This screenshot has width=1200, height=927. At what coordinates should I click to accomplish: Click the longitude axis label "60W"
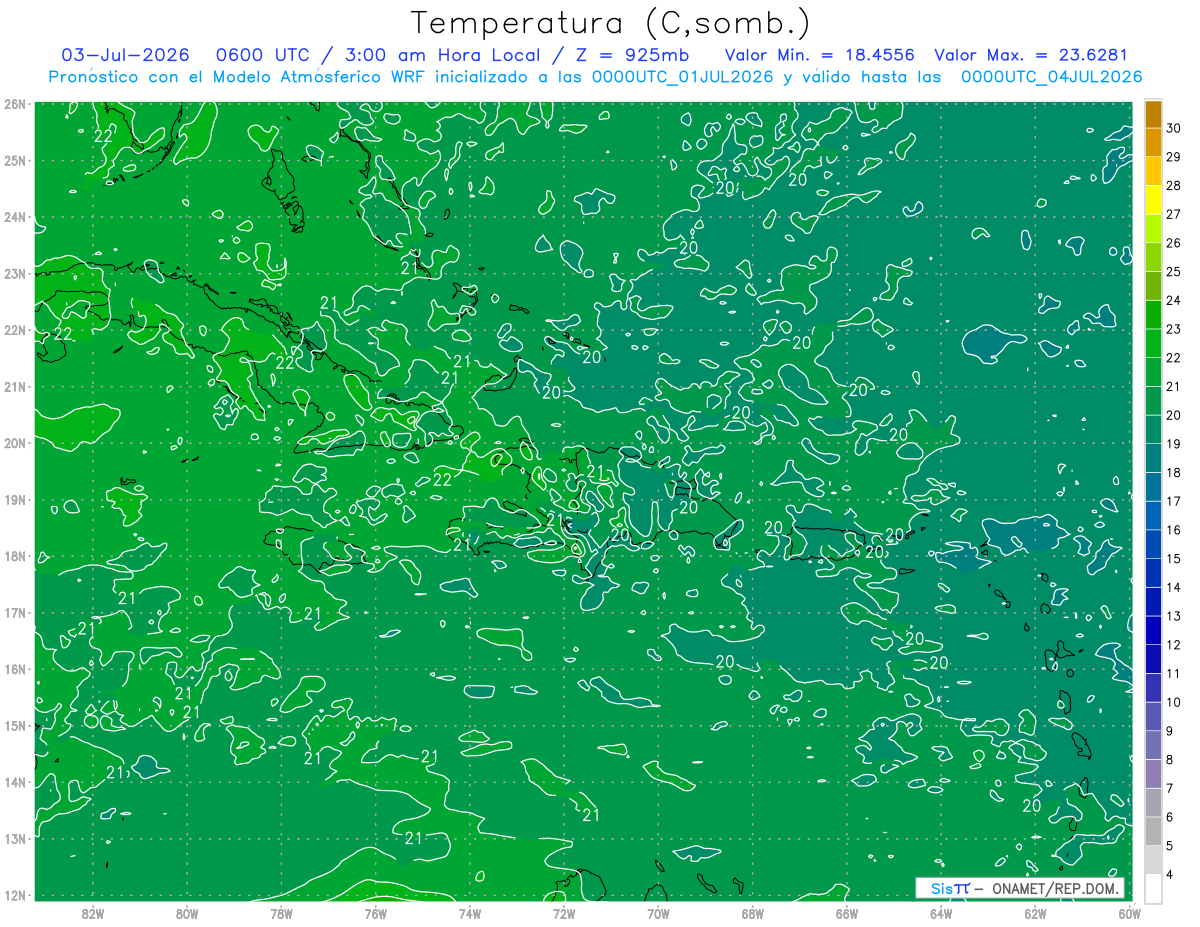pos(1129,913)
